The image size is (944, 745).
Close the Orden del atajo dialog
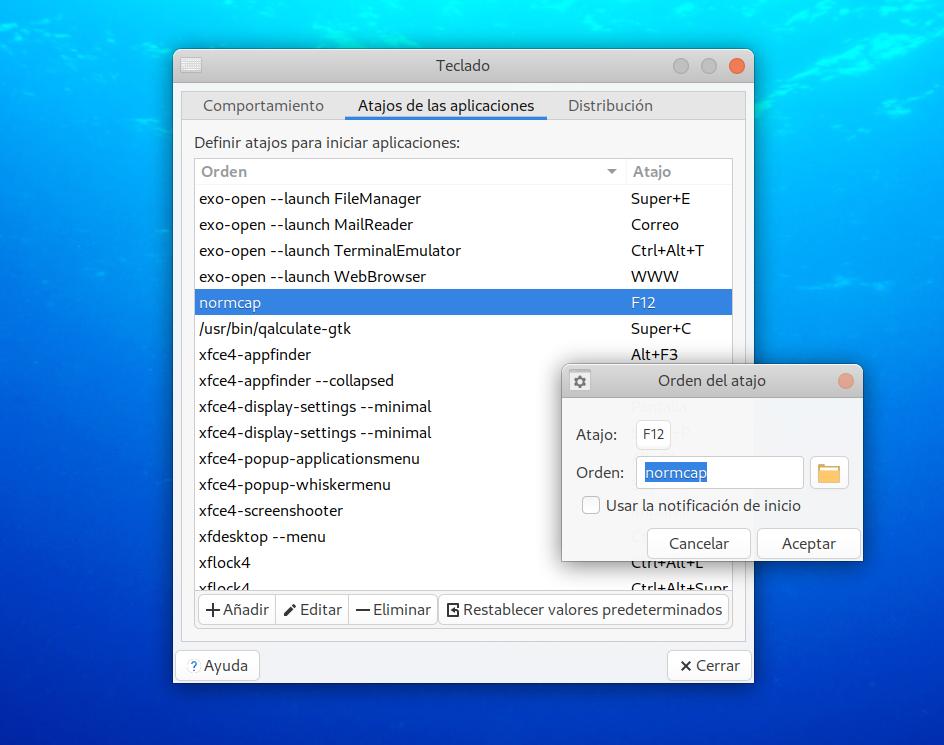845,381
